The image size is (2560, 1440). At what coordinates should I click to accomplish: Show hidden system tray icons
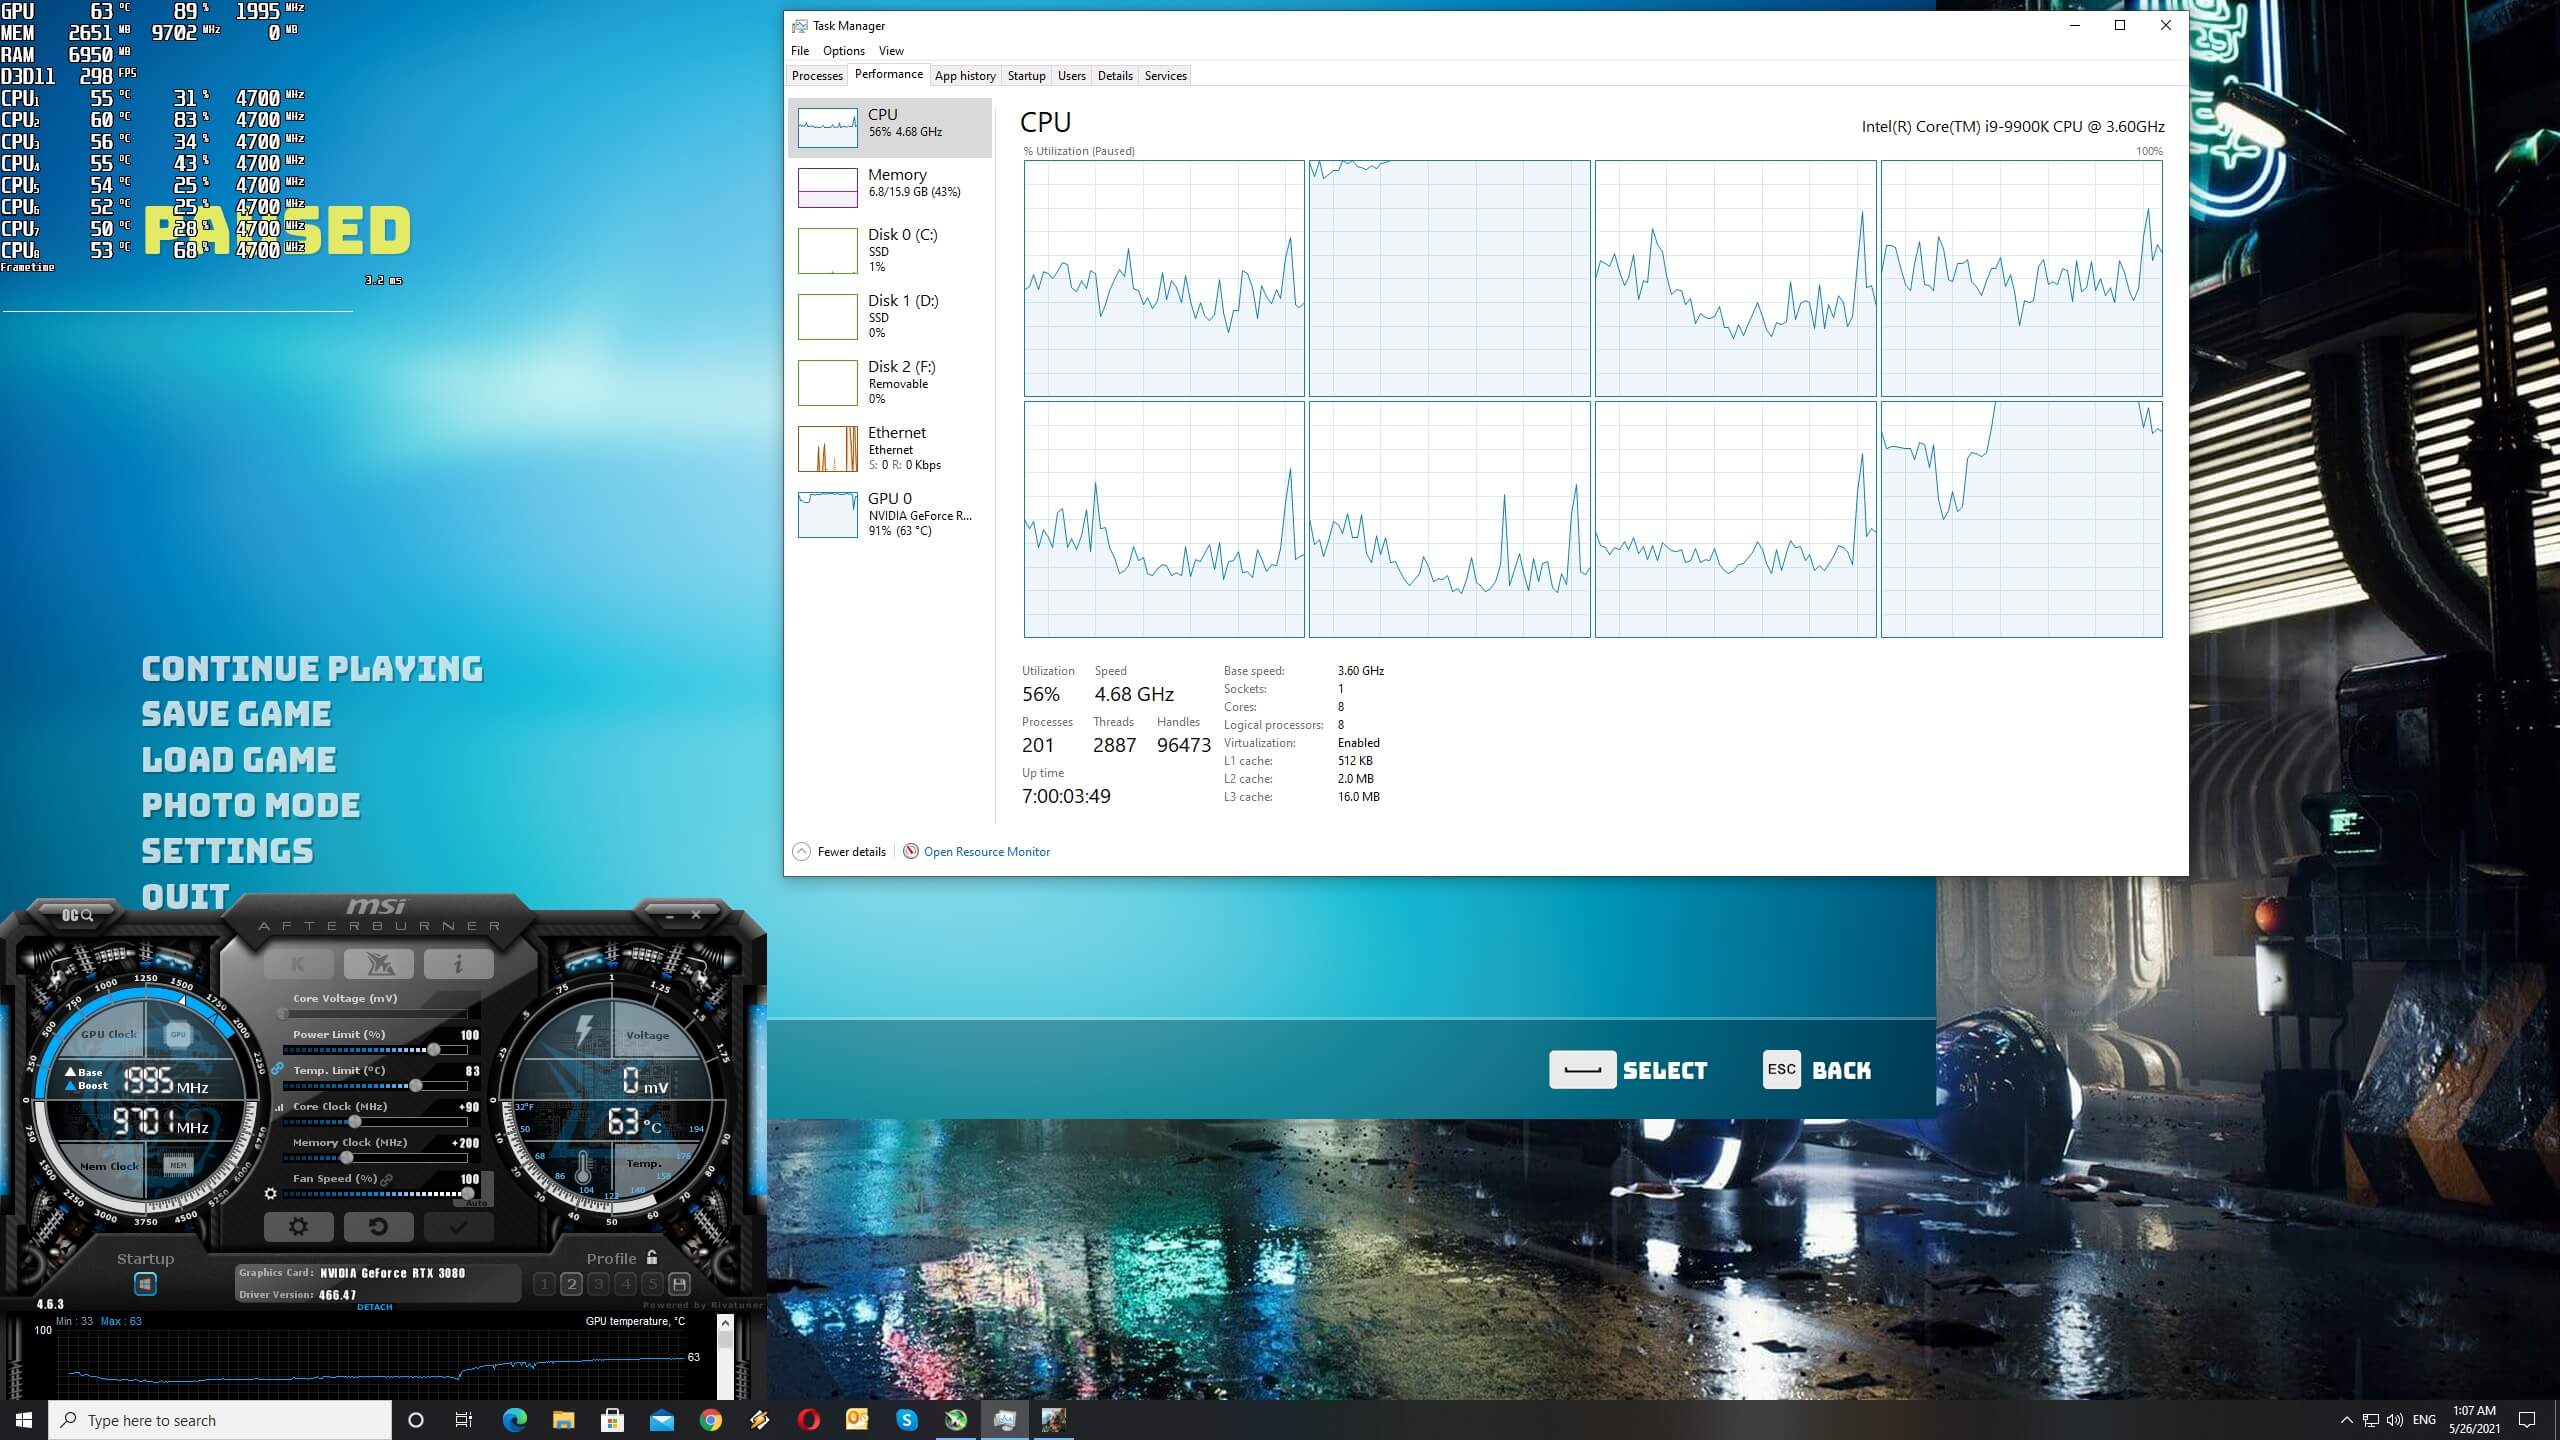coord(2346,1420)
